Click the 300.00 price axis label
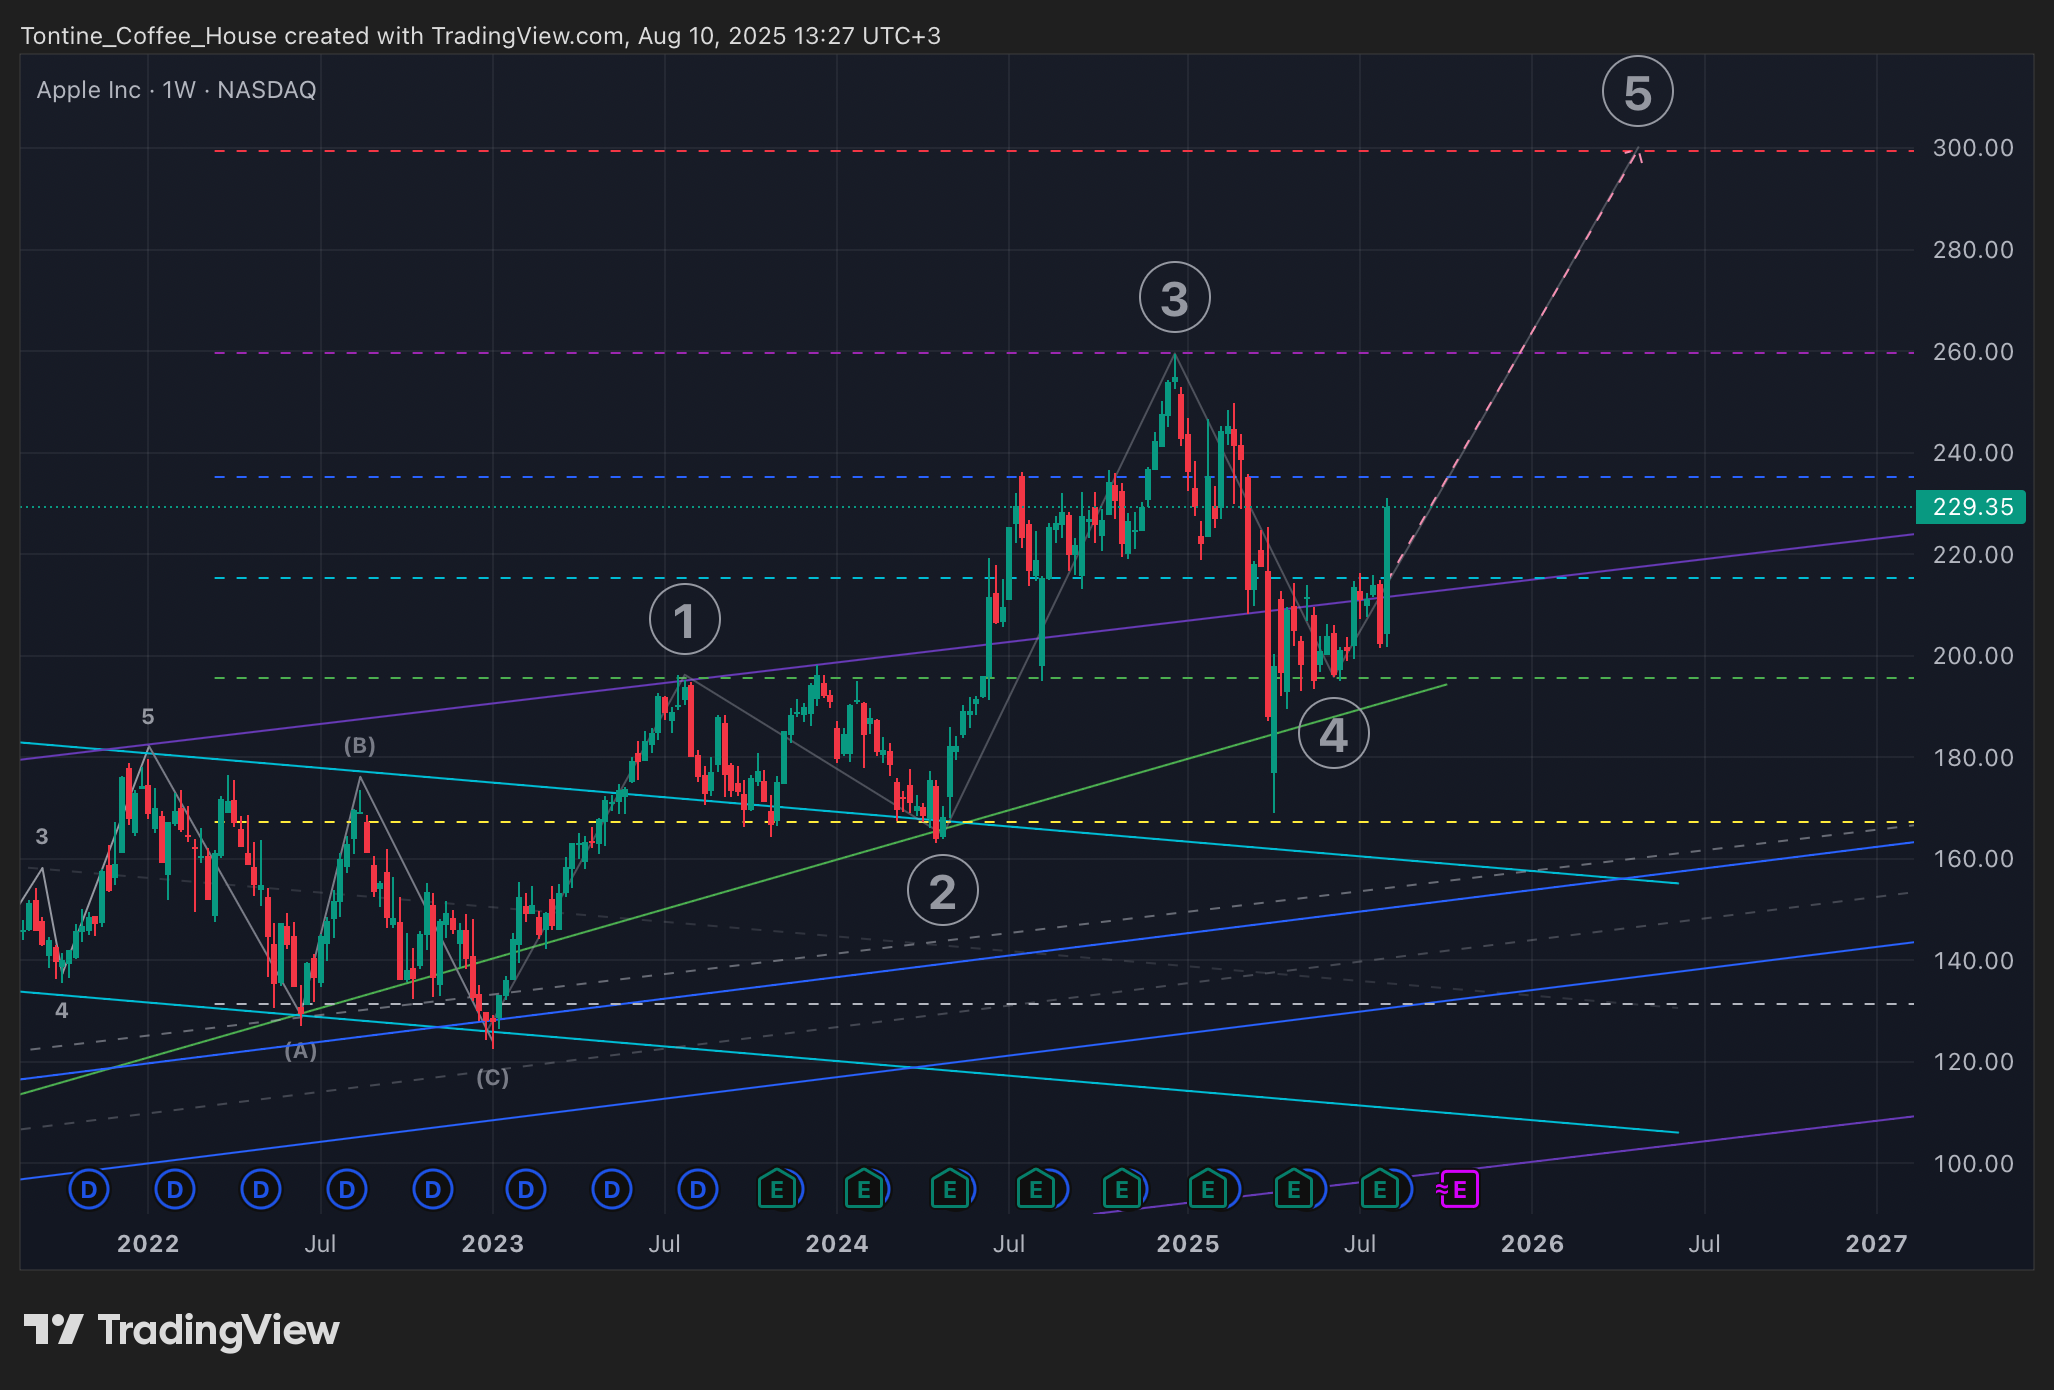The image size is (2054, 1390). coord(1973,148)
